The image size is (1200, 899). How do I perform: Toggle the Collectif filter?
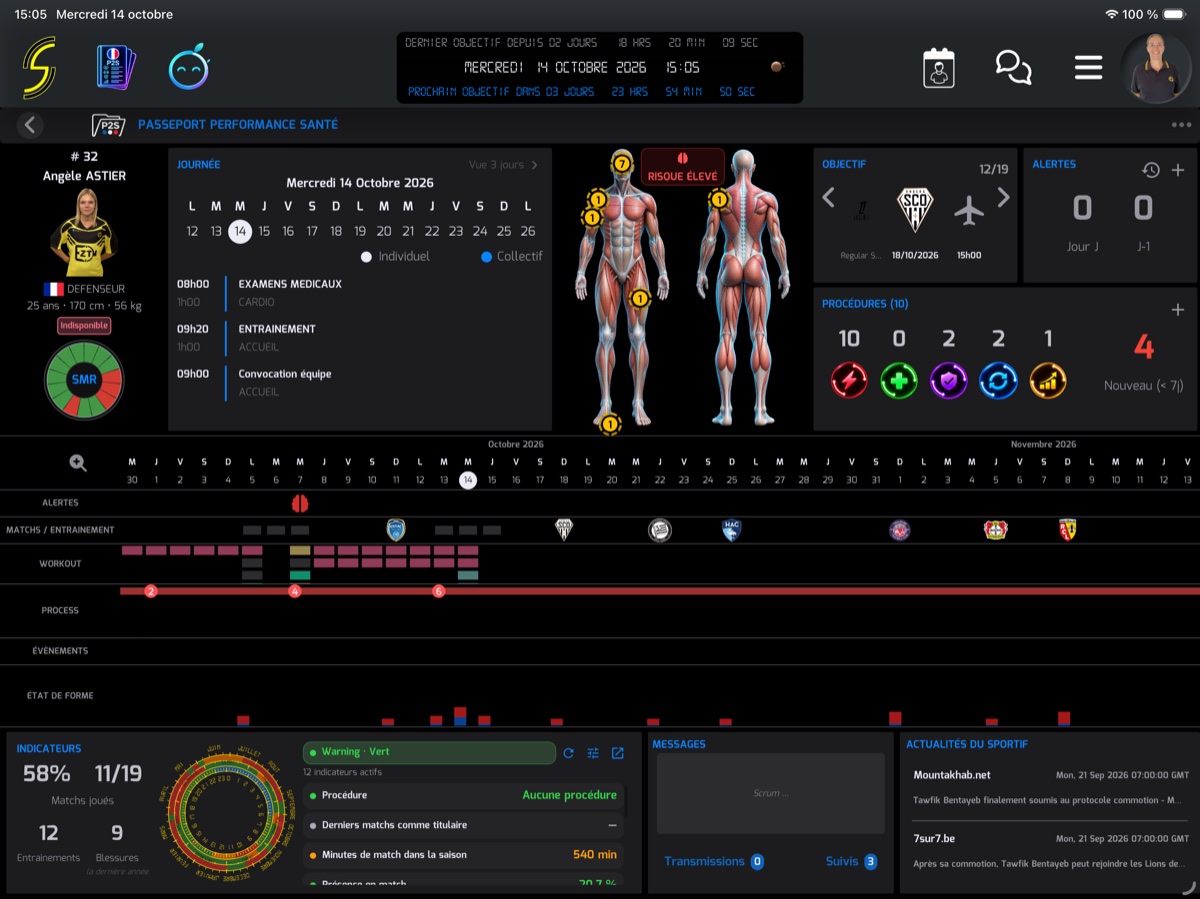(x=511, y=256)
